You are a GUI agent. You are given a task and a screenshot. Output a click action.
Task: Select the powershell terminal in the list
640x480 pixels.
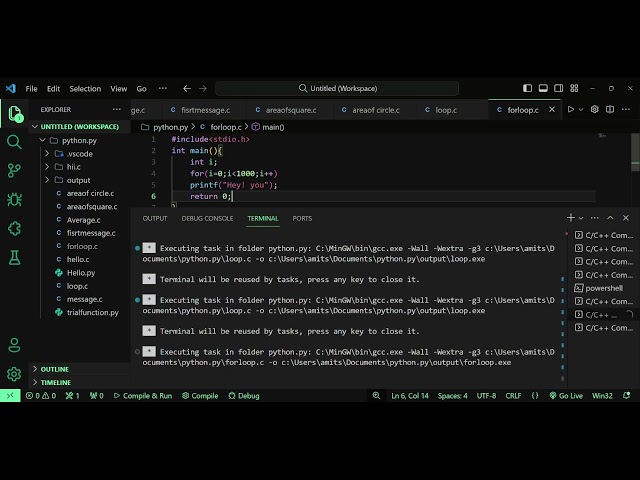[x=604, y=288]
